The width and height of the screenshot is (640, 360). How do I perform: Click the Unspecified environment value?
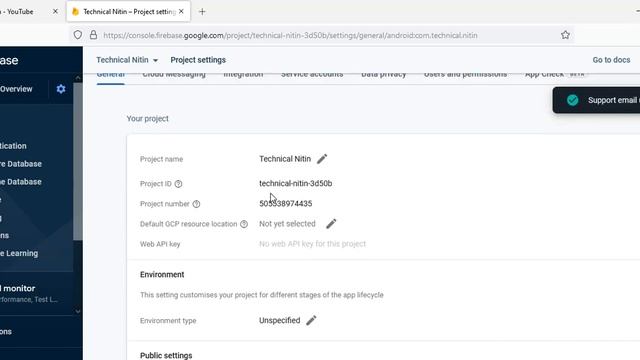pos(280,320)
